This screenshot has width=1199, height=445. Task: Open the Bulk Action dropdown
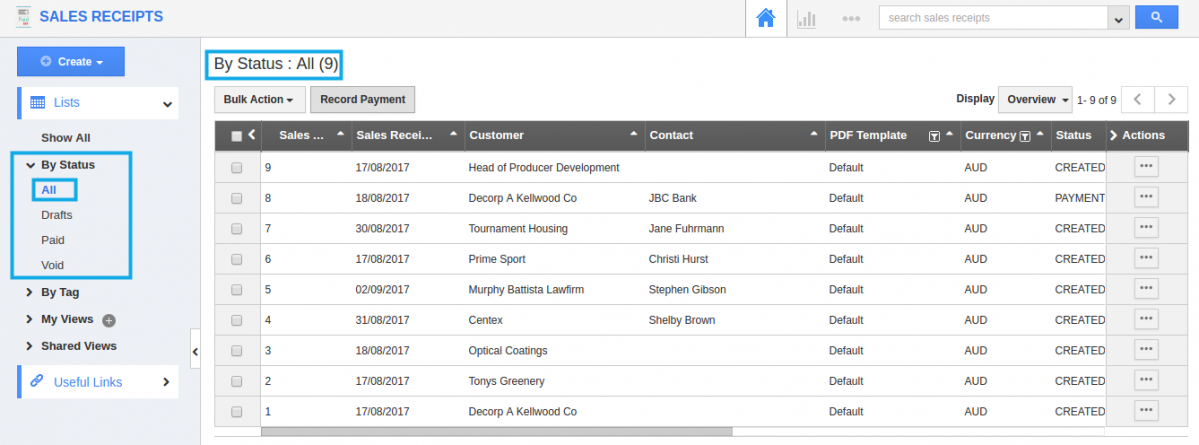coord(258,100)
